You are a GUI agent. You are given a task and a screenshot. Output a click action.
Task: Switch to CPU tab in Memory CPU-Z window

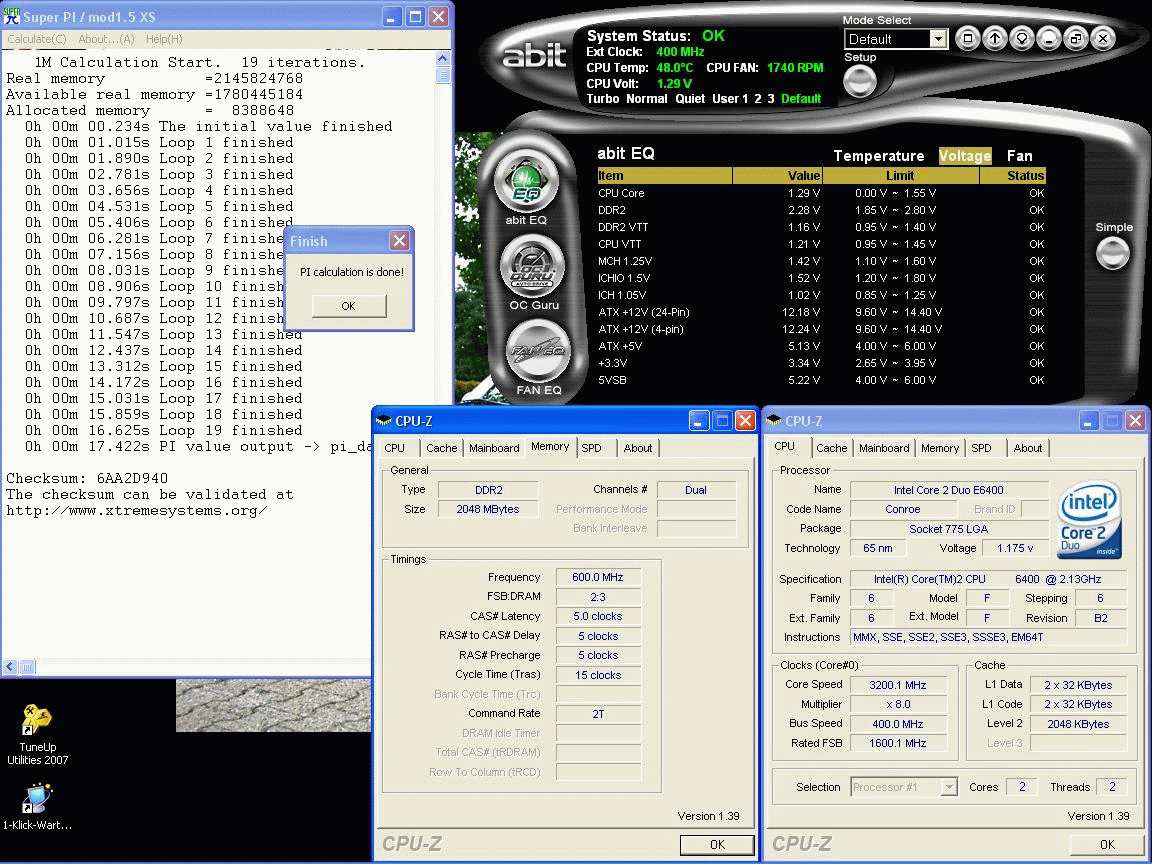pos(395,448)
